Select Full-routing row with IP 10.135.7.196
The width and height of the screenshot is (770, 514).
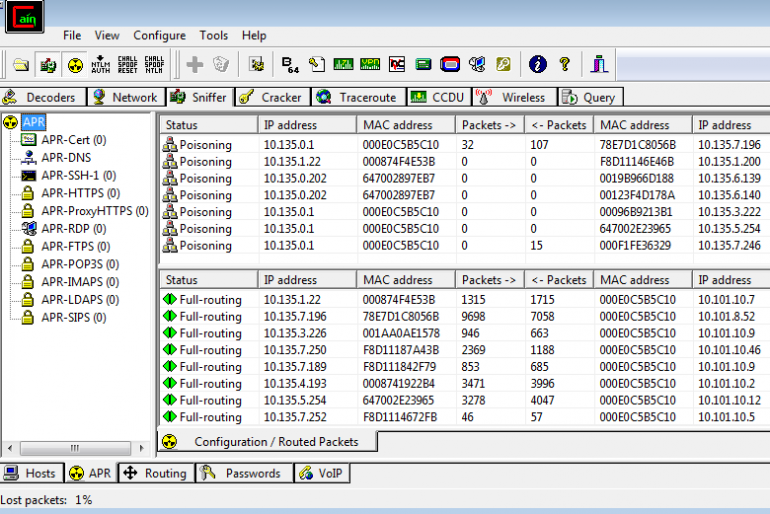pos(465,317)
